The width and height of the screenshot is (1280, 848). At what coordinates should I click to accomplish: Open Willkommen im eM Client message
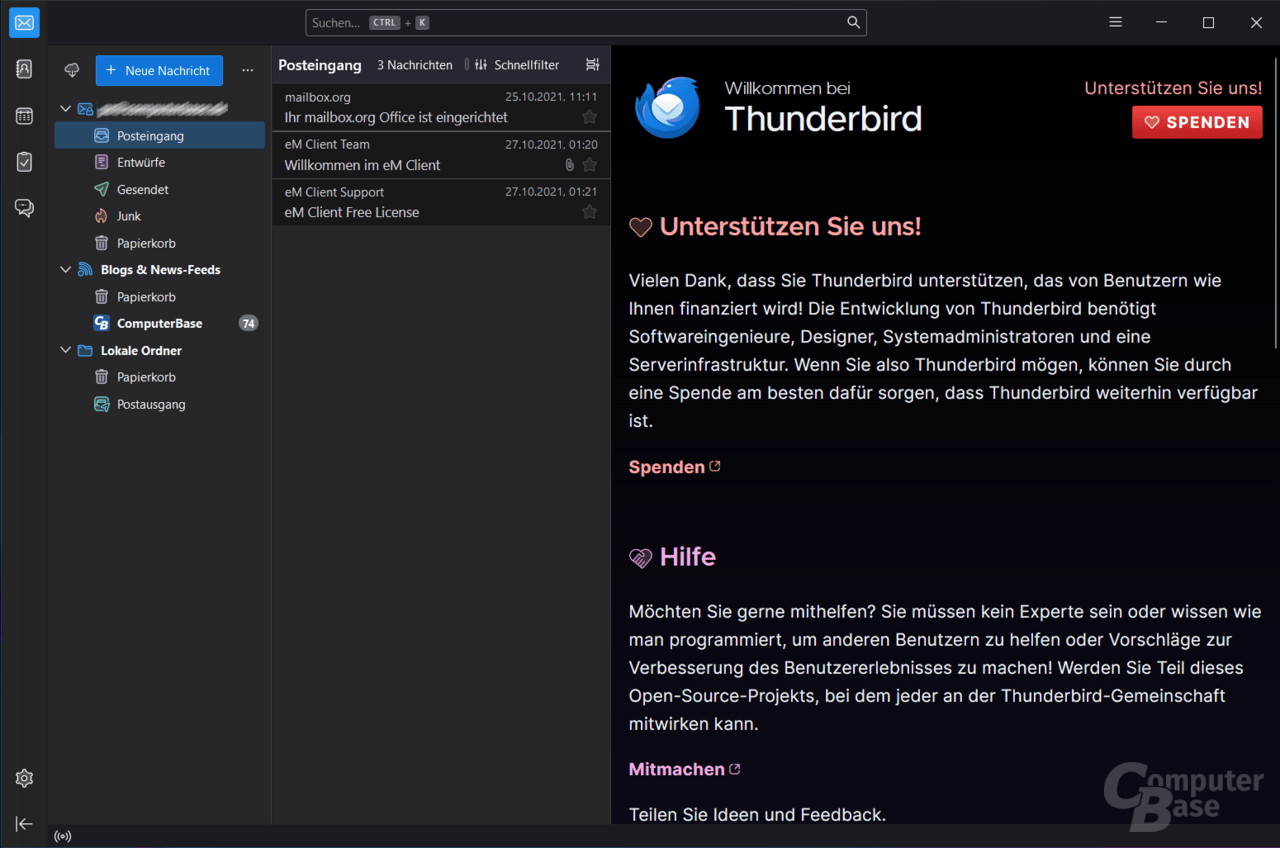coord(441,155)
